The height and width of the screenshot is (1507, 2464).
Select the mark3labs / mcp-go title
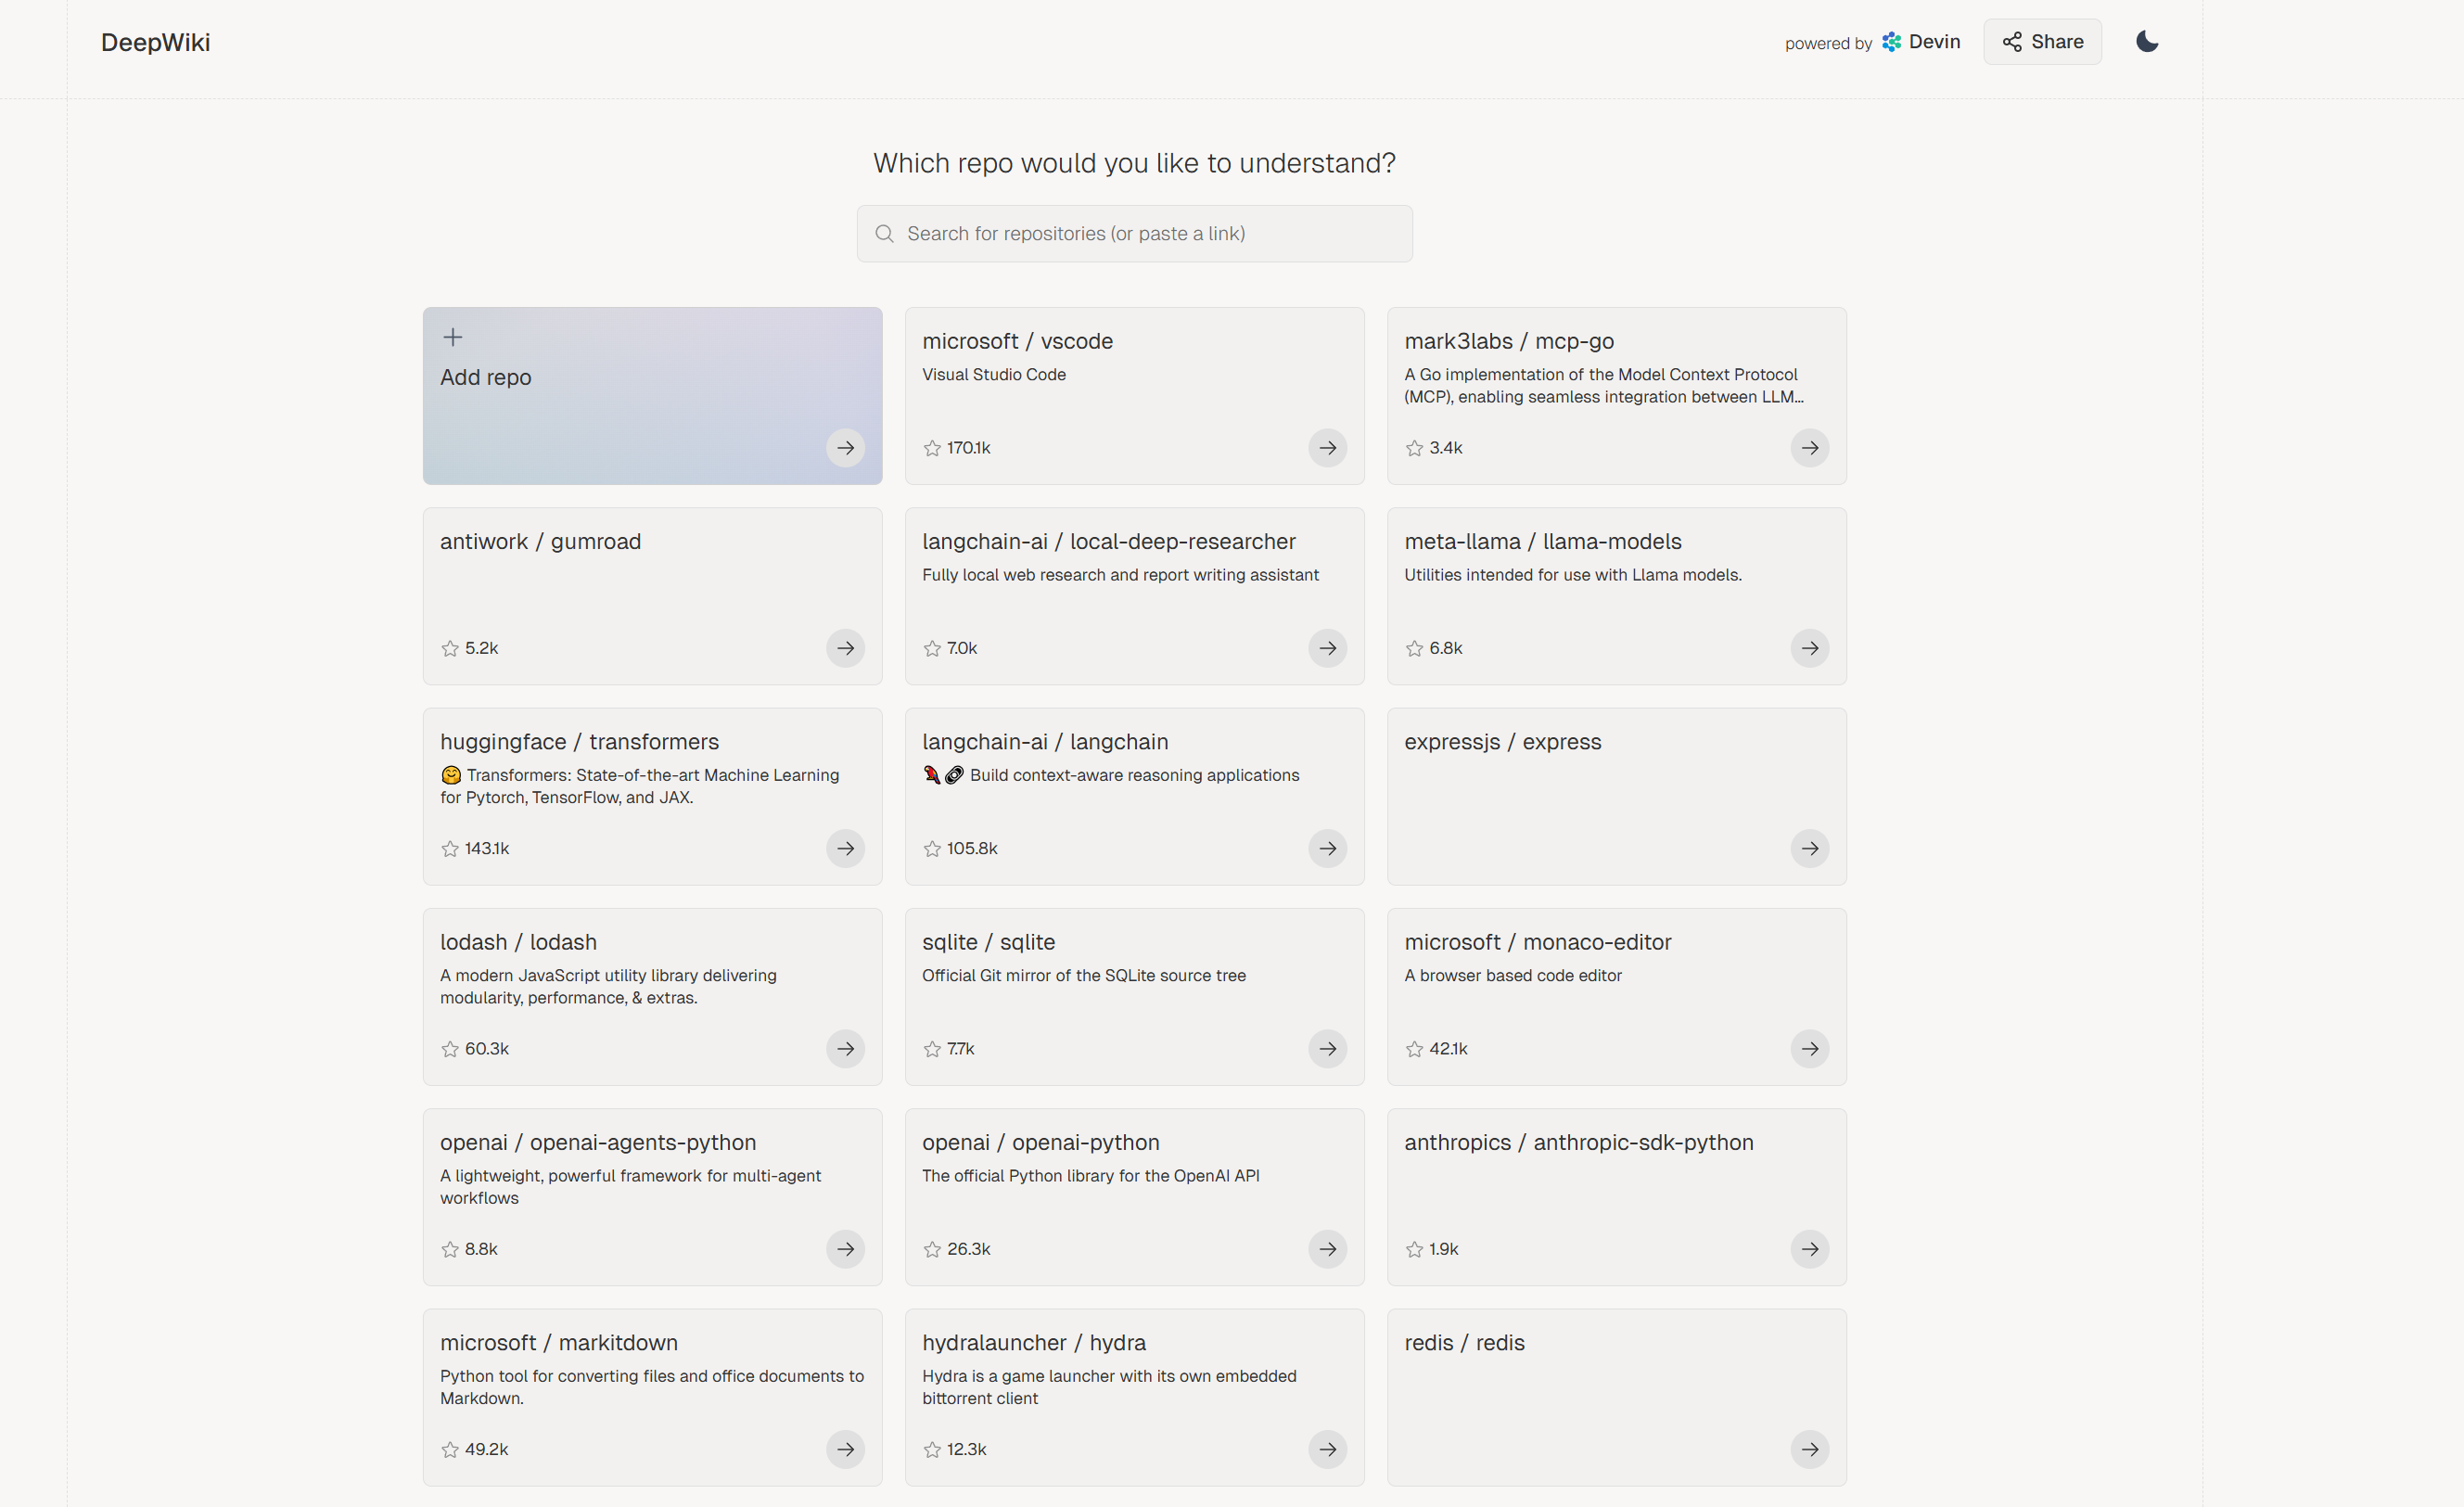click(x=1509, y=341)
